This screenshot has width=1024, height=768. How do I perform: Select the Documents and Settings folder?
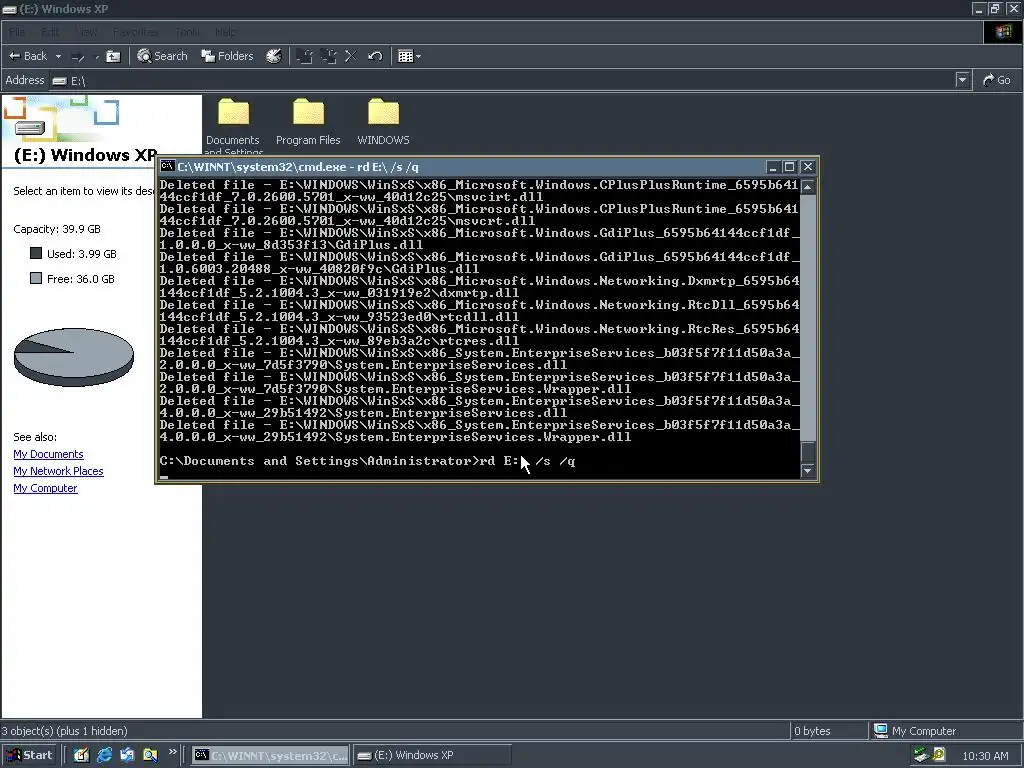tap(233, 127)
